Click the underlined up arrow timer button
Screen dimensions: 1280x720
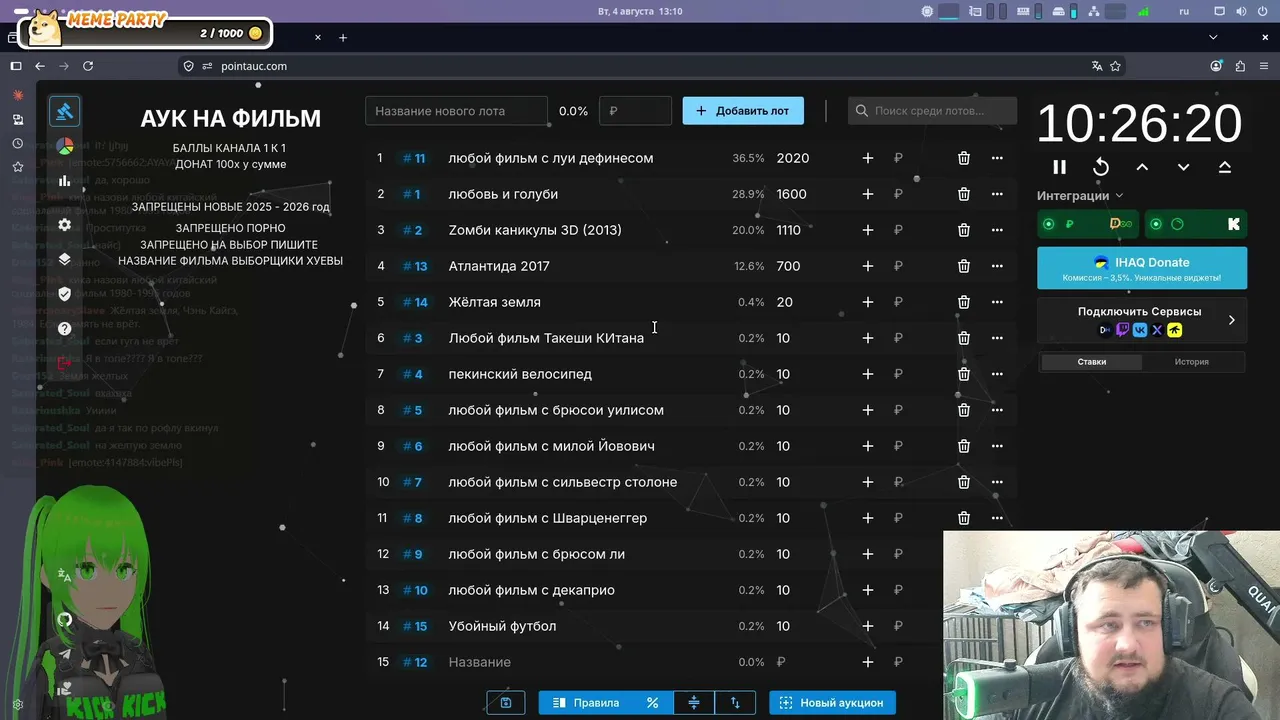pos(1225,167)
